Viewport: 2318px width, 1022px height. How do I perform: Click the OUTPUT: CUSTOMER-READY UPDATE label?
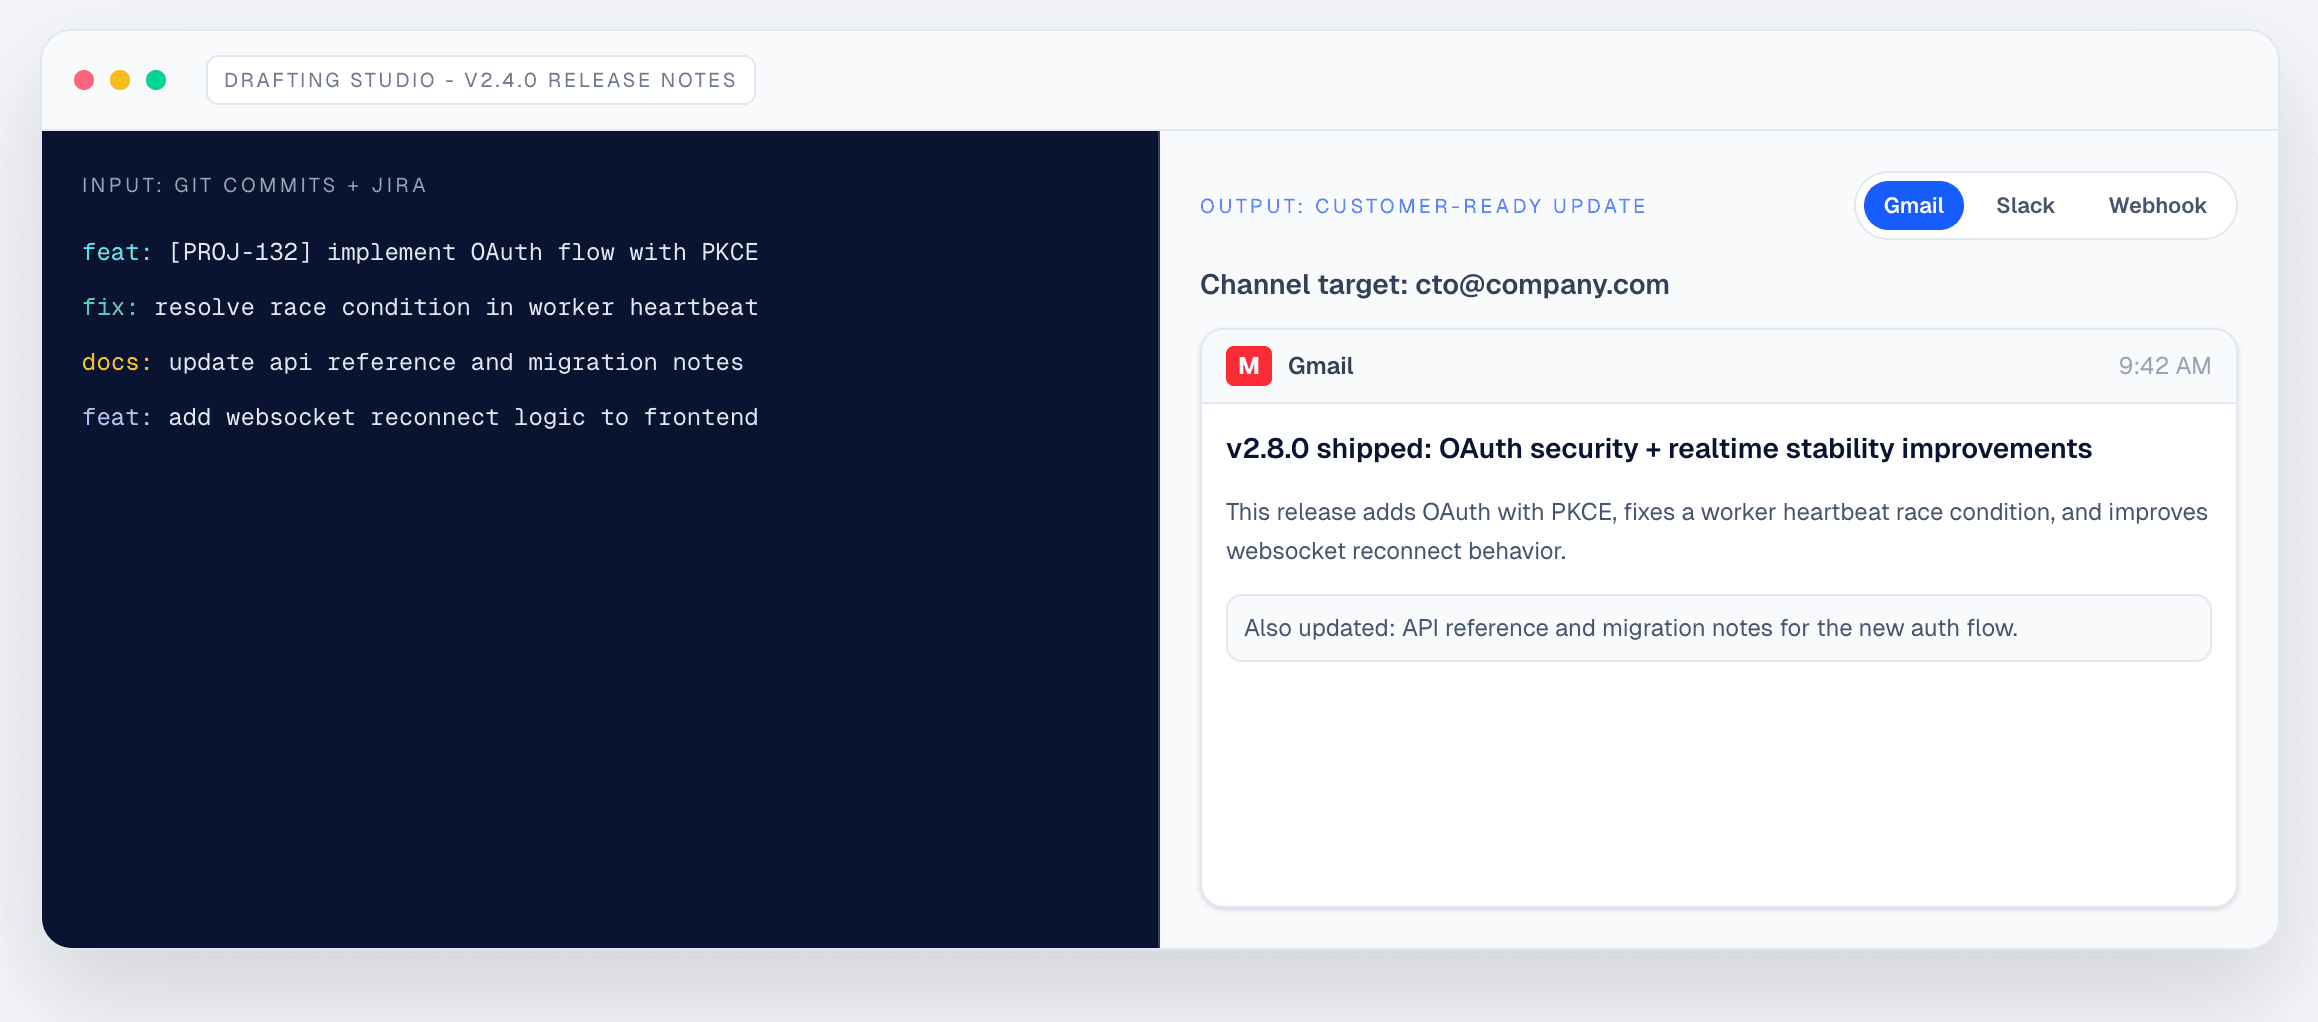[x=1422, y=206]
